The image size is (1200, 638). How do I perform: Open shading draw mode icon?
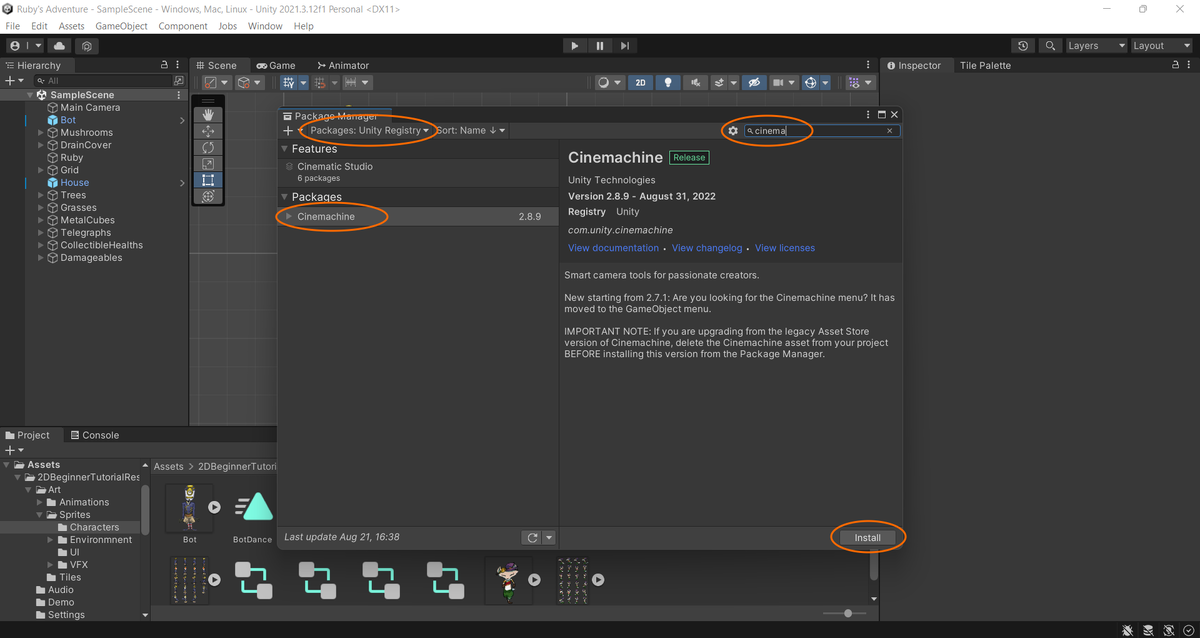pos(608,83)
